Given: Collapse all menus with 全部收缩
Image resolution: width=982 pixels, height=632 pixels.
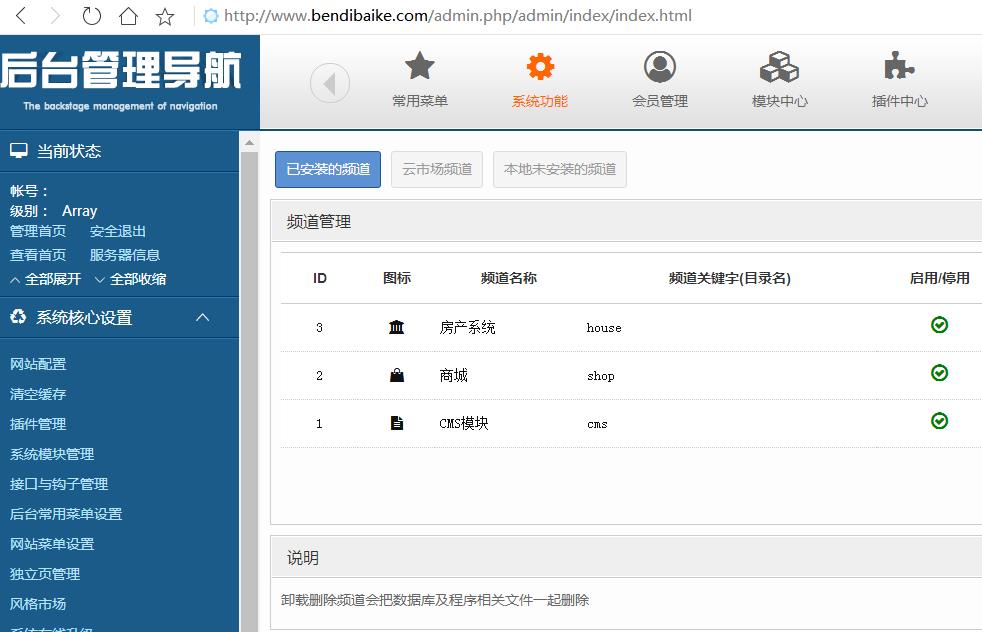Looking at the screenshot, I should click(130, 279).
